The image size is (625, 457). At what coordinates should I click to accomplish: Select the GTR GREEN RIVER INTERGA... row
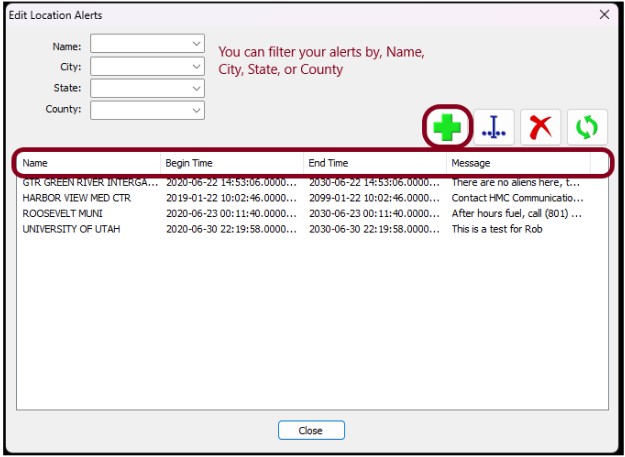tap(312, 182)
